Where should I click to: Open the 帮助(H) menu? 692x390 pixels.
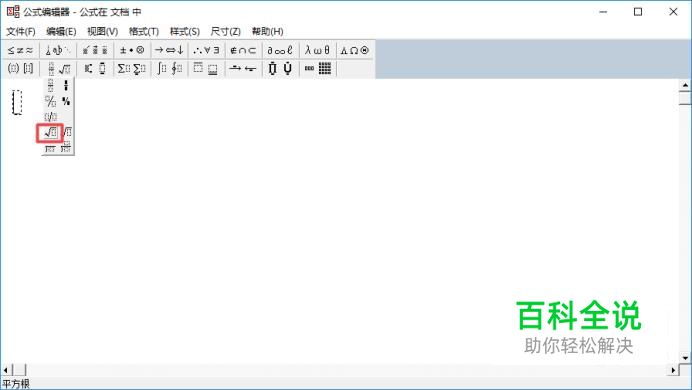pyautogui.click(x=267, y=32)
